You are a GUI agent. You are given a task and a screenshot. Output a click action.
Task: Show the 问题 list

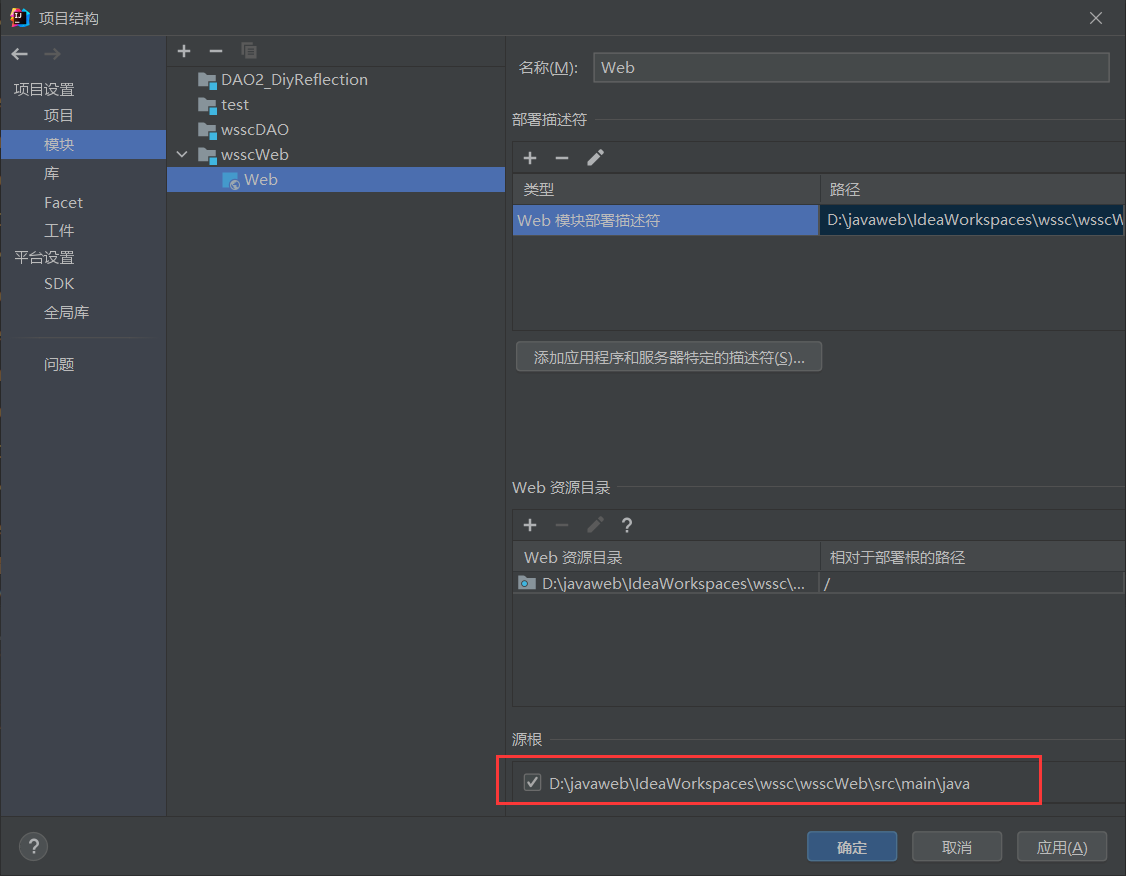59,364
